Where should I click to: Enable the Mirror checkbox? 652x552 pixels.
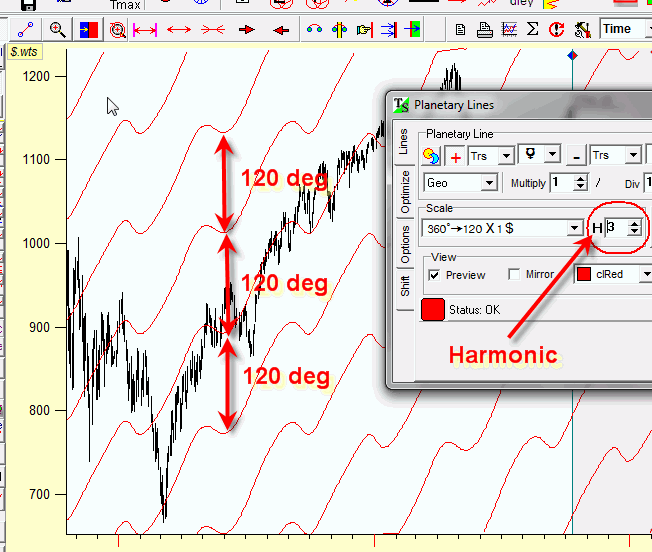(514, 275)
